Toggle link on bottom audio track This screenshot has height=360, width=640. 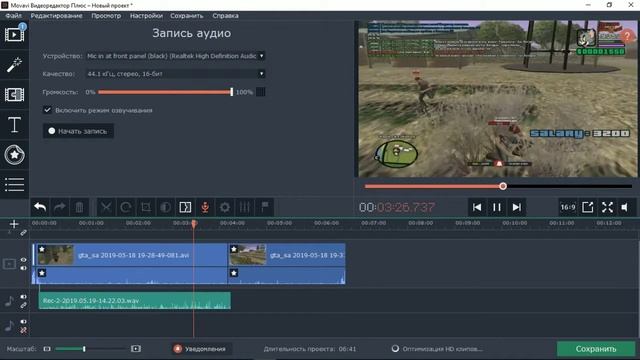pyautogui.click(x=23, y=330)
